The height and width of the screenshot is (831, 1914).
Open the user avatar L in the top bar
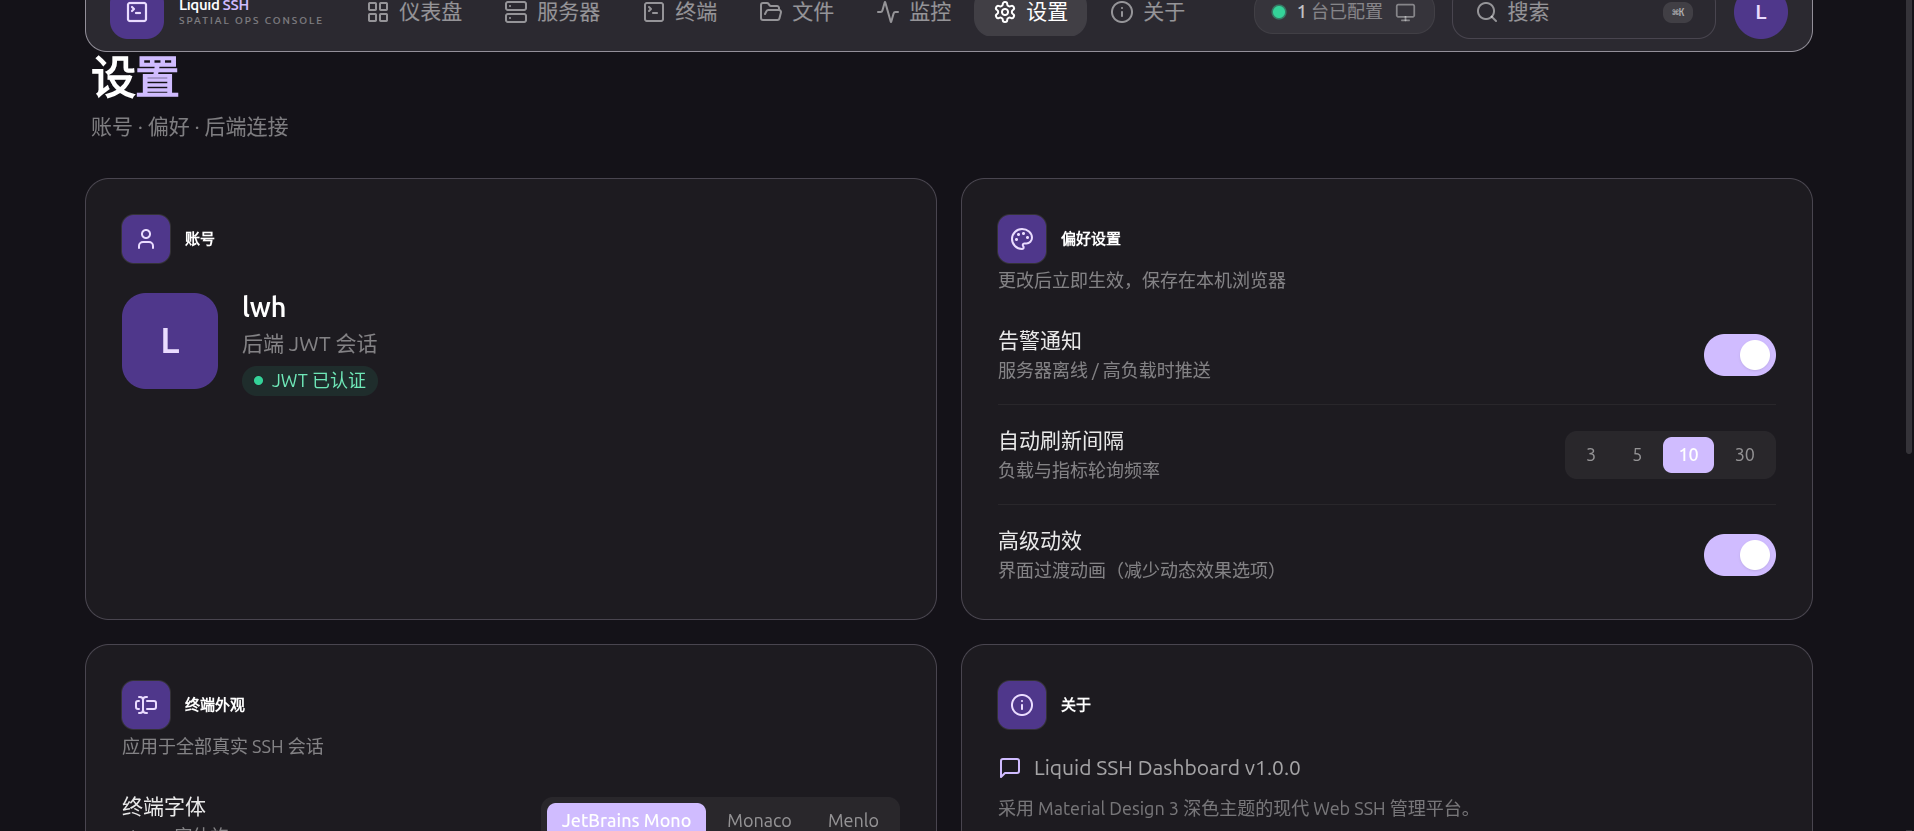click(x=1761, y=13)
